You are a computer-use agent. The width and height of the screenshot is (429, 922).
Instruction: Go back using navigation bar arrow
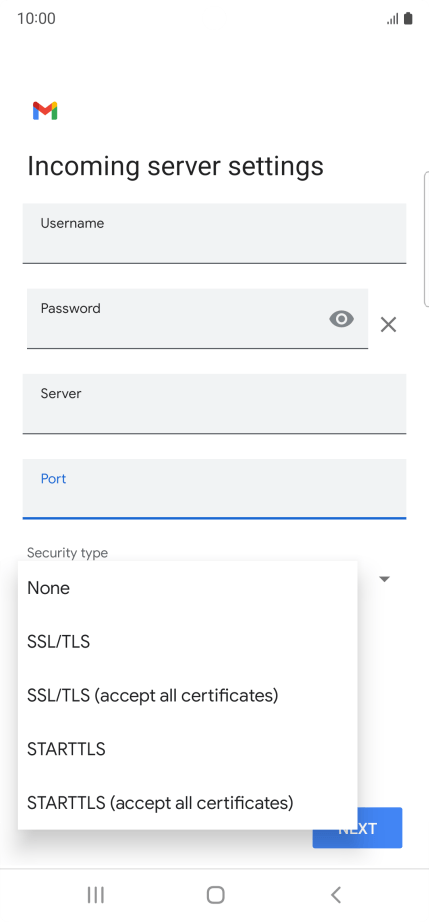coord(336,895)
